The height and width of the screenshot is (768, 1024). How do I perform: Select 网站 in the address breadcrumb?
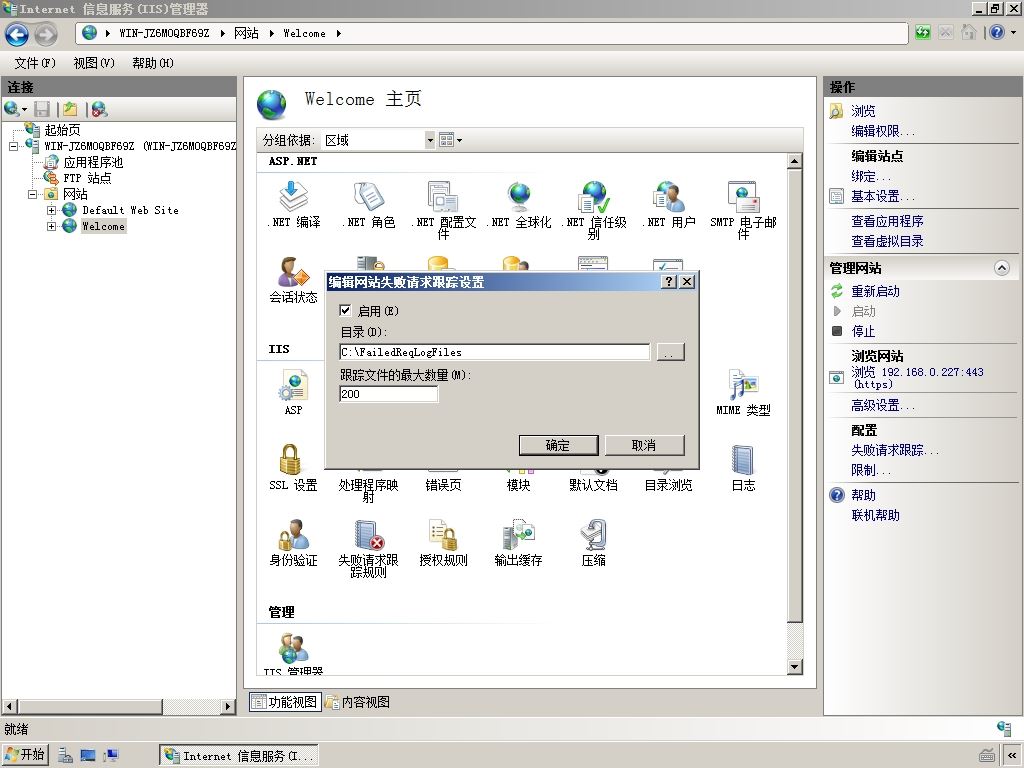[246, 33]
